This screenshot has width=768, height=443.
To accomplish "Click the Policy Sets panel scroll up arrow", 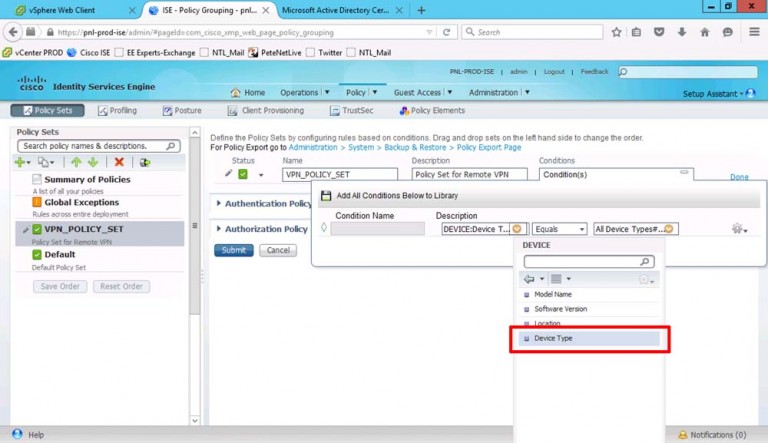I will coord(194,132).
